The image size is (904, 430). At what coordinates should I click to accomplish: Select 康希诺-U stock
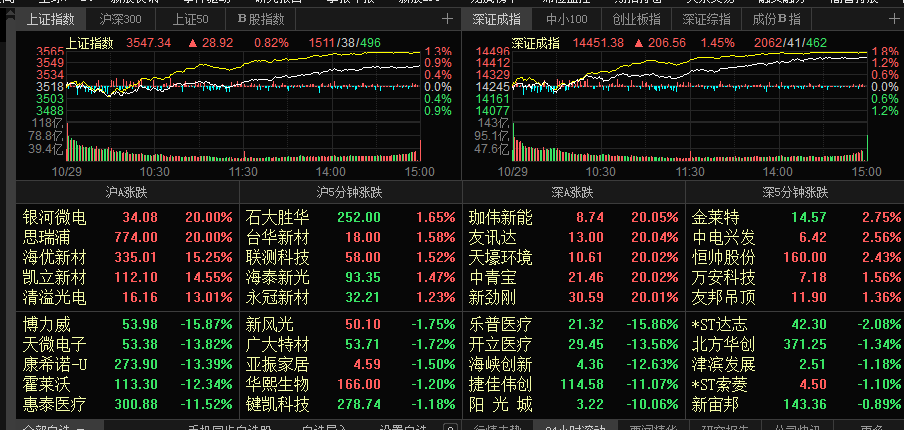tap(127, 364)
